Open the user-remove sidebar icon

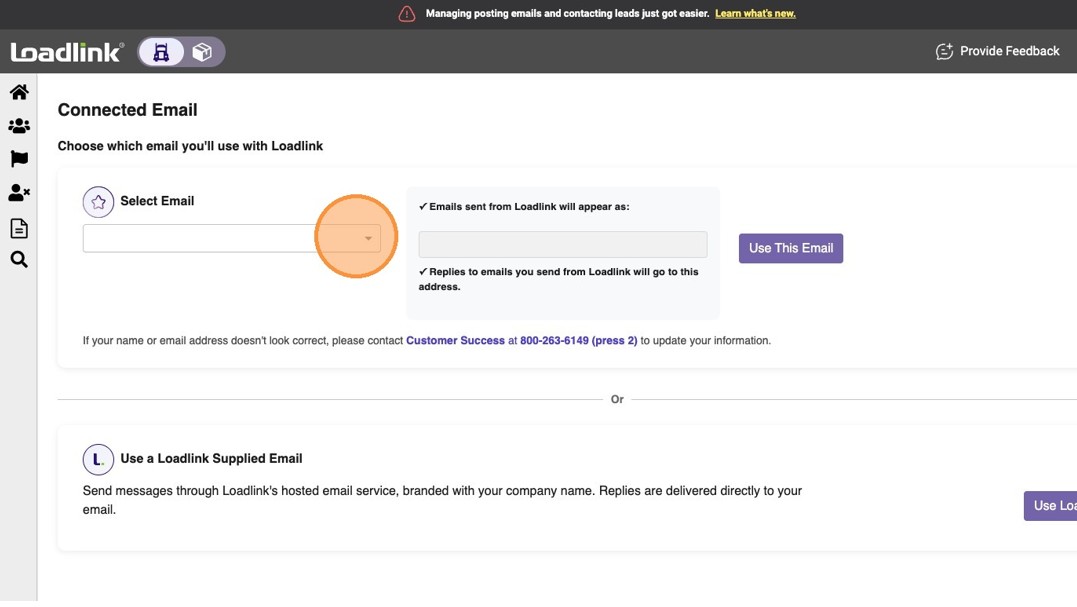(19, 193)
